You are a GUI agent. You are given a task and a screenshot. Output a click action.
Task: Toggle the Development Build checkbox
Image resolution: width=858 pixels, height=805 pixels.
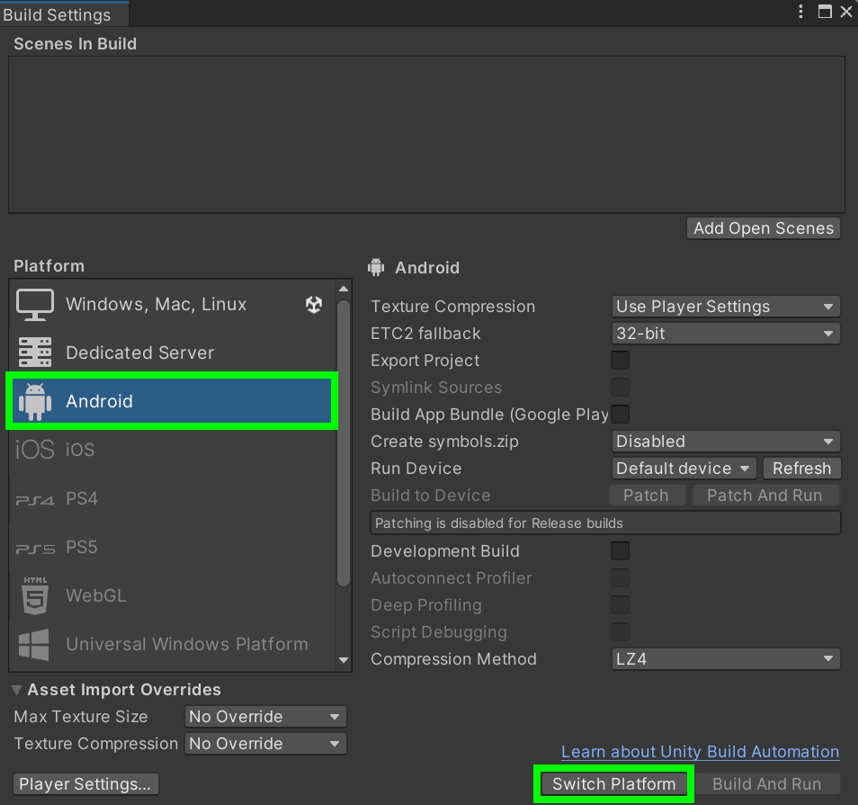(620, 551)
